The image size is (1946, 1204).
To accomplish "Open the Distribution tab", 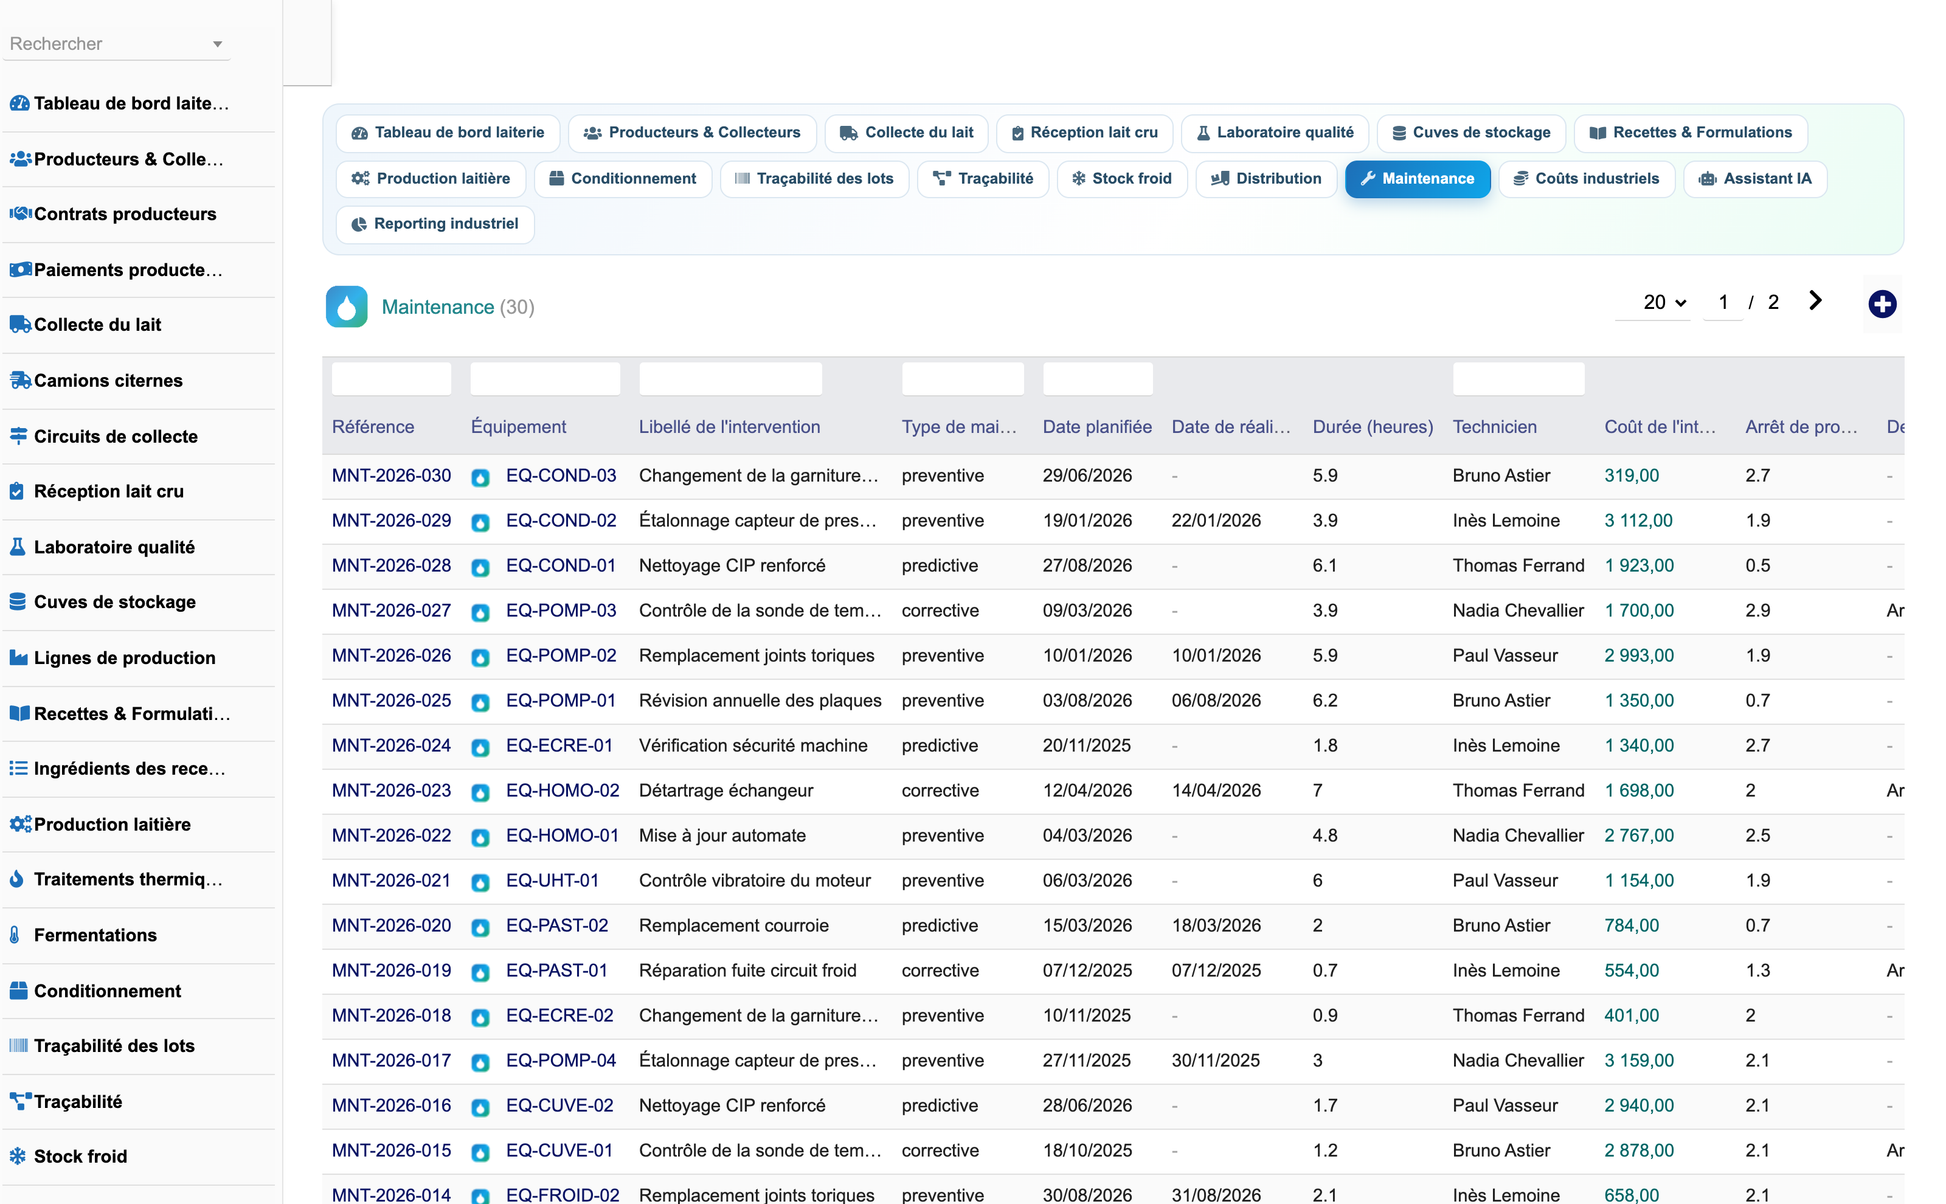I will [1266, 179].
